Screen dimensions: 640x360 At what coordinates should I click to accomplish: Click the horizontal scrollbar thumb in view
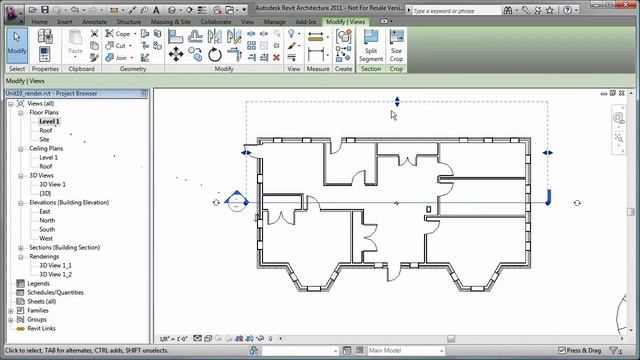coord(451,339)
